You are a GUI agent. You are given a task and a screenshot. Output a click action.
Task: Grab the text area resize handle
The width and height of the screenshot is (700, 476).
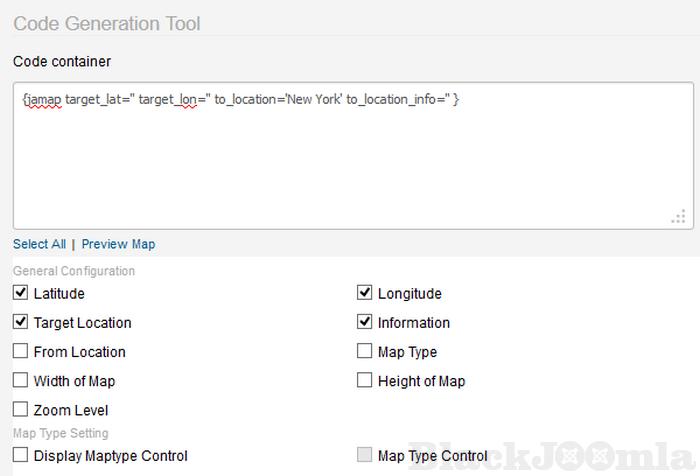click(x=678, y=217)
